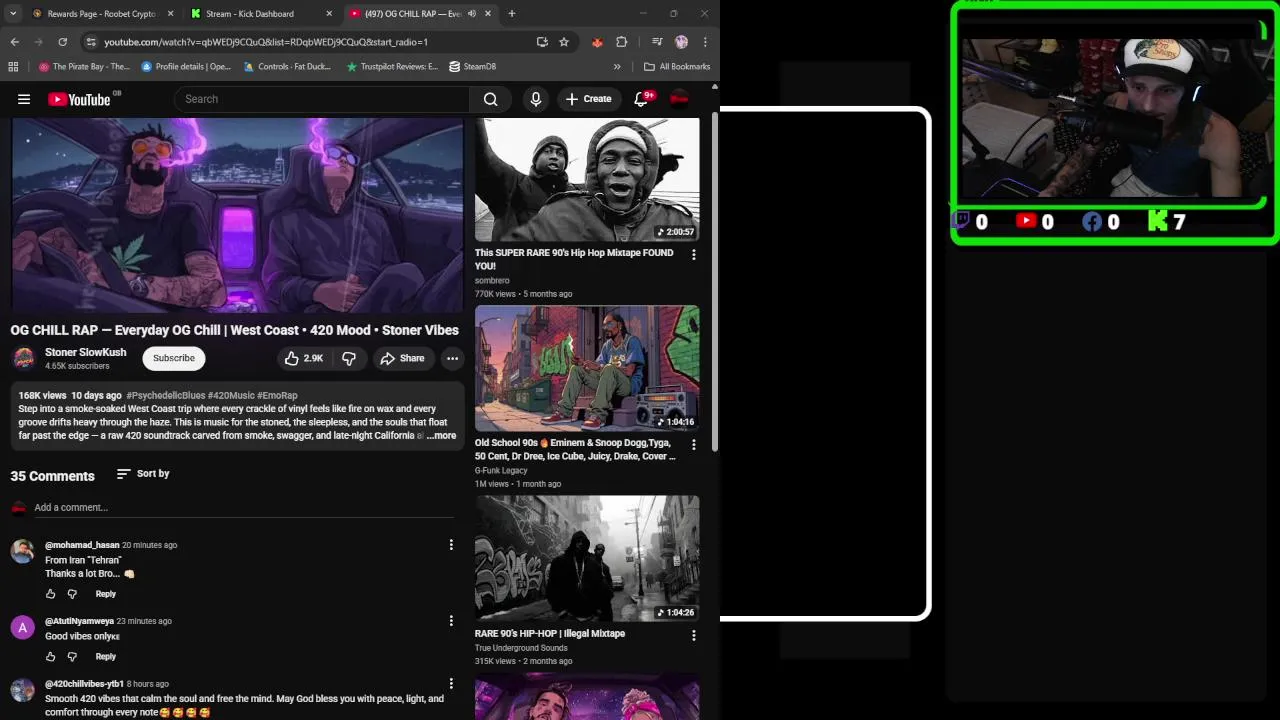Like the video with thumbs up
Screen dimensions: 1280x720
point(303,358)
